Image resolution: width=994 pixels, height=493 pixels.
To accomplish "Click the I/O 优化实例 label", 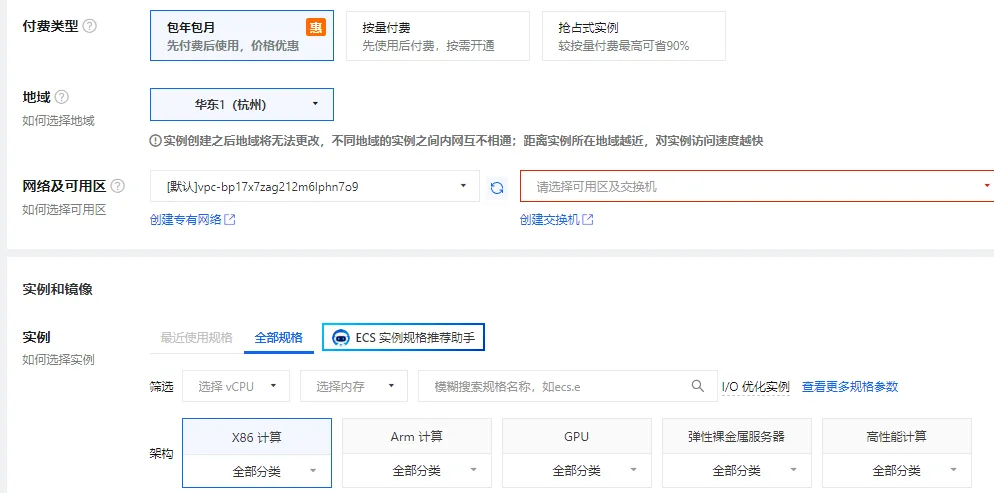I will 756,387.
